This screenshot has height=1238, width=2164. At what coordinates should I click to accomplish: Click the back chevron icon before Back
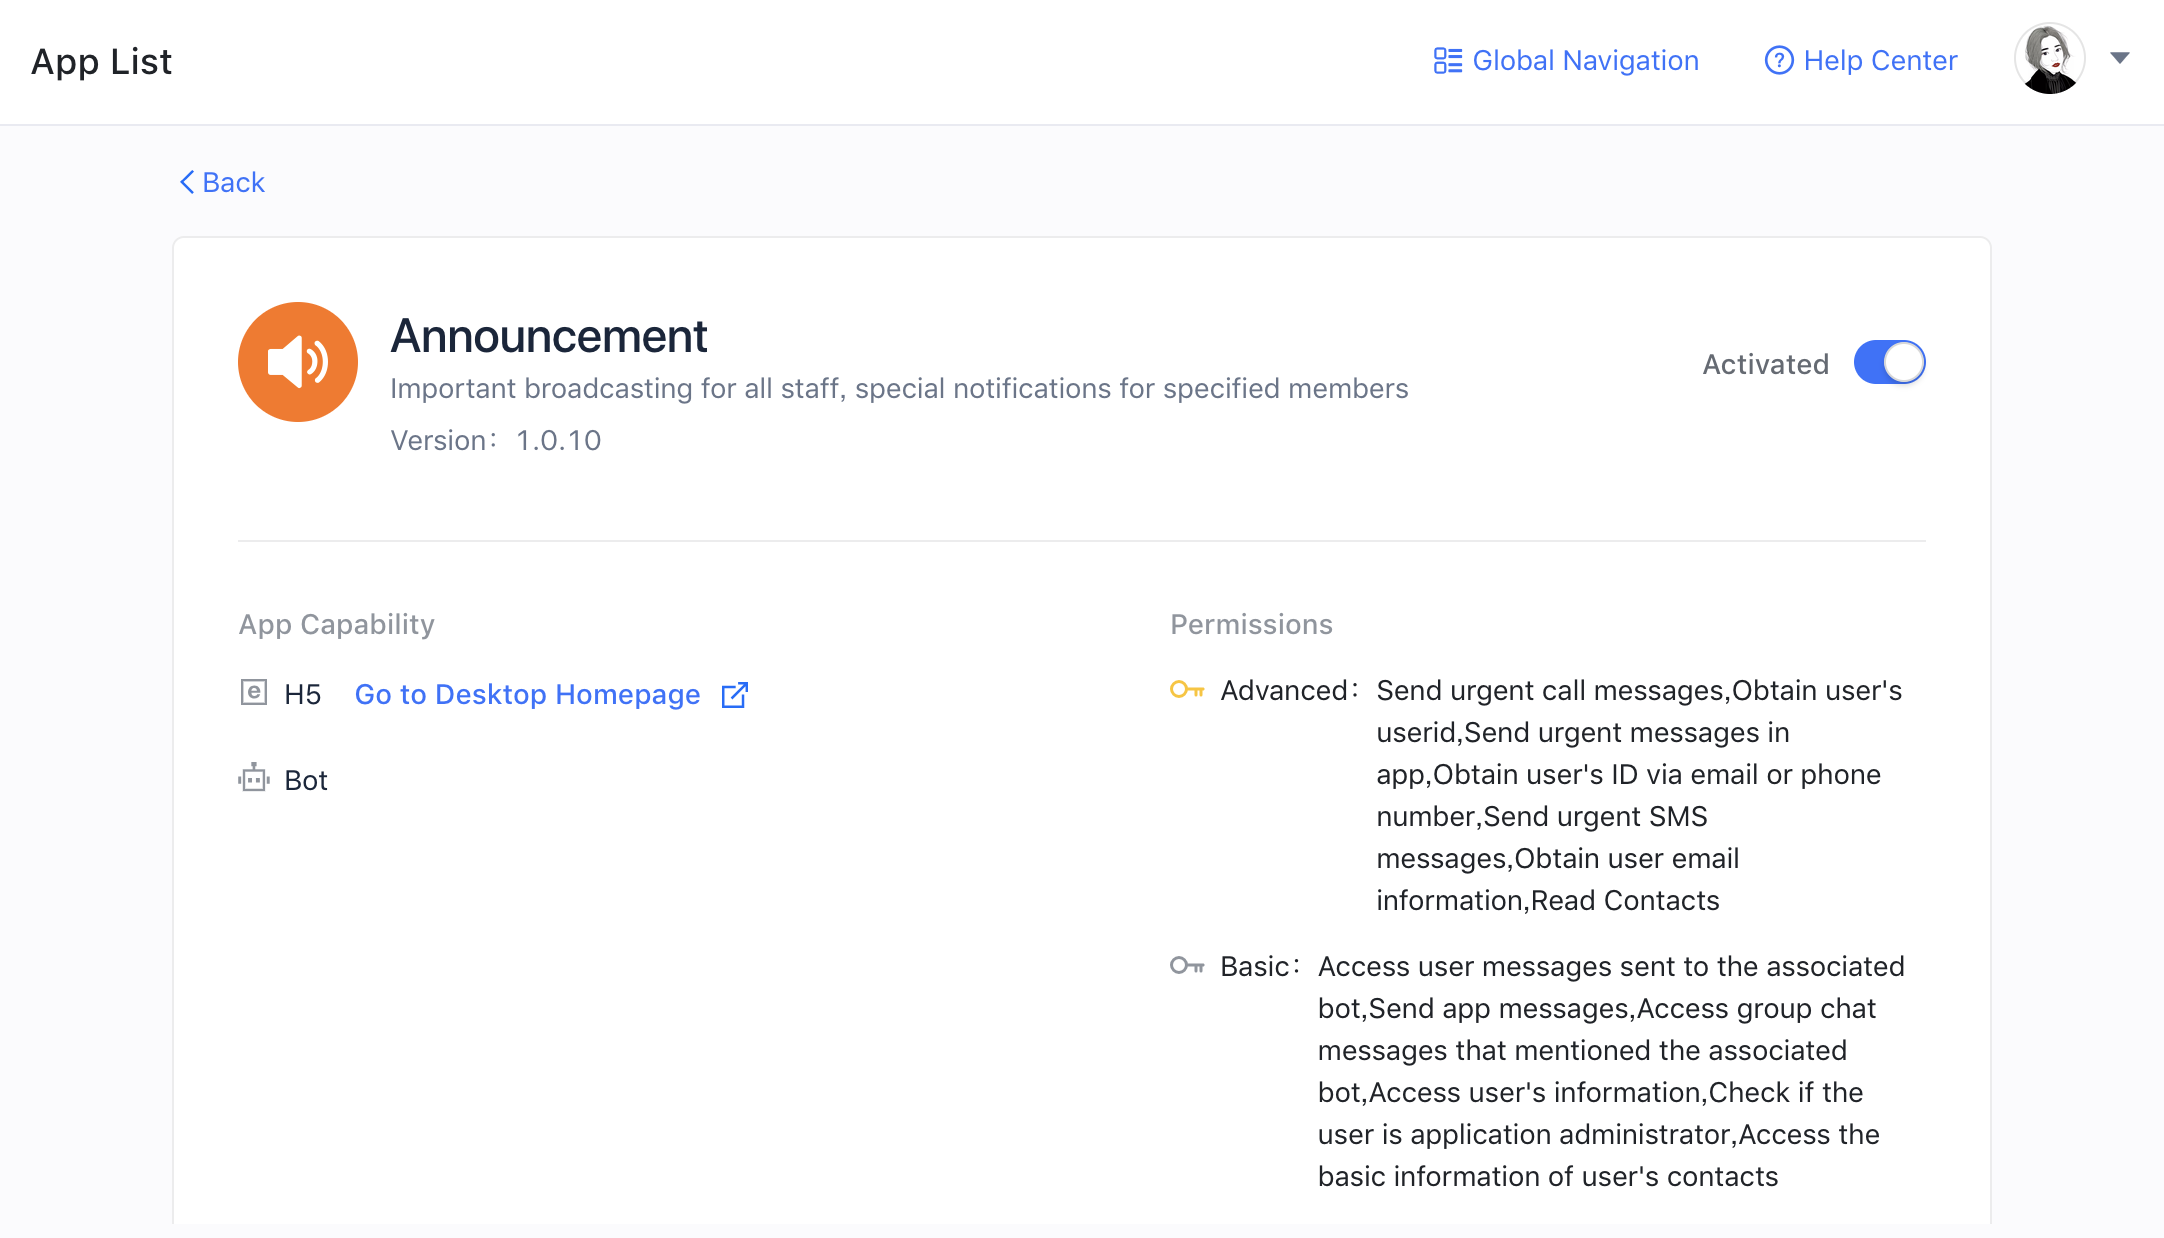(x=186, y=182)
